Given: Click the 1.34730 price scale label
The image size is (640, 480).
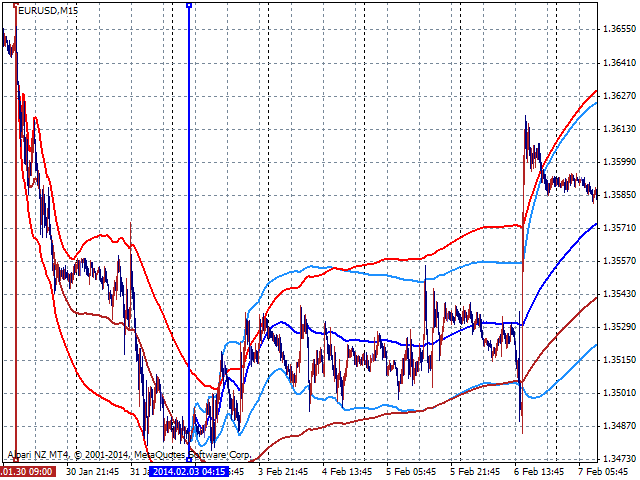Looking at the screenshot, I should pos(619,459).
